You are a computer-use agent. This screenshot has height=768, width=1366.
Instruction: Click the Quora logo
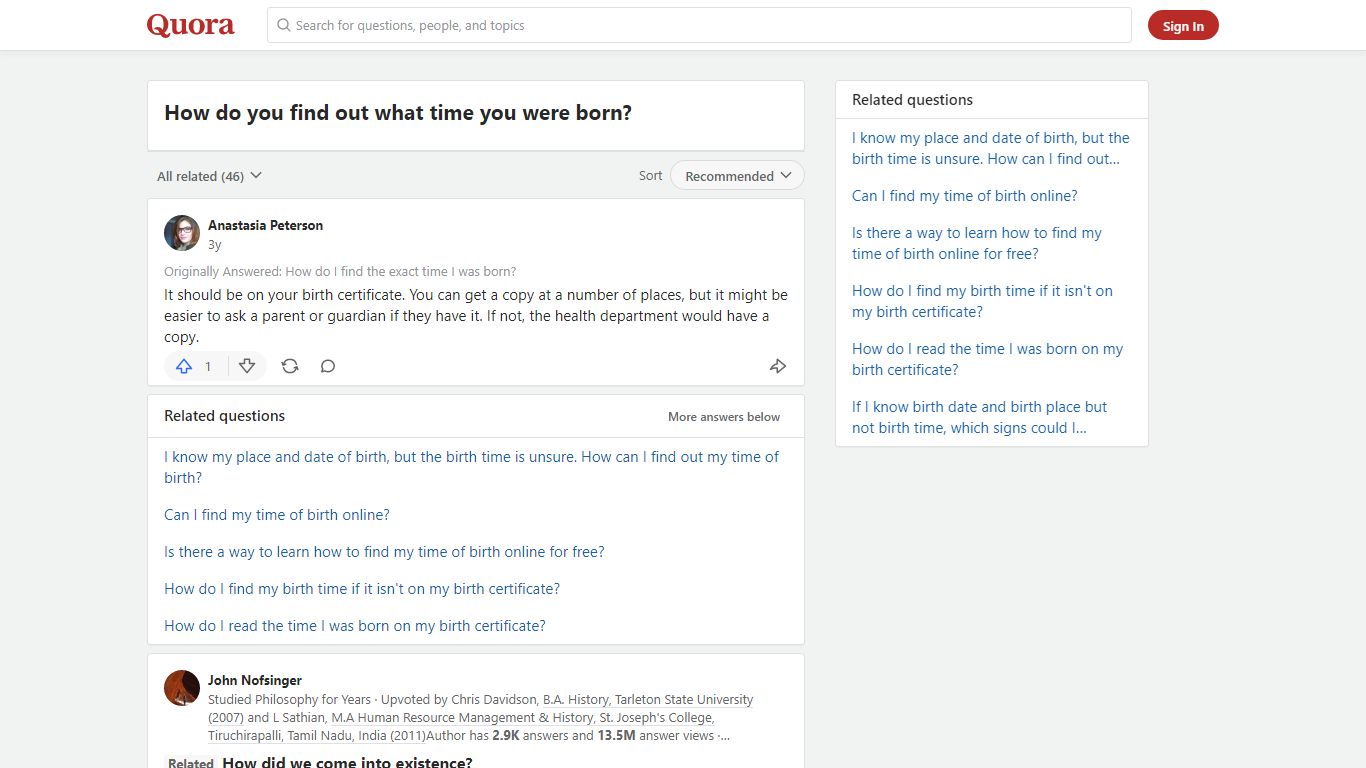(x=191, y=25)
